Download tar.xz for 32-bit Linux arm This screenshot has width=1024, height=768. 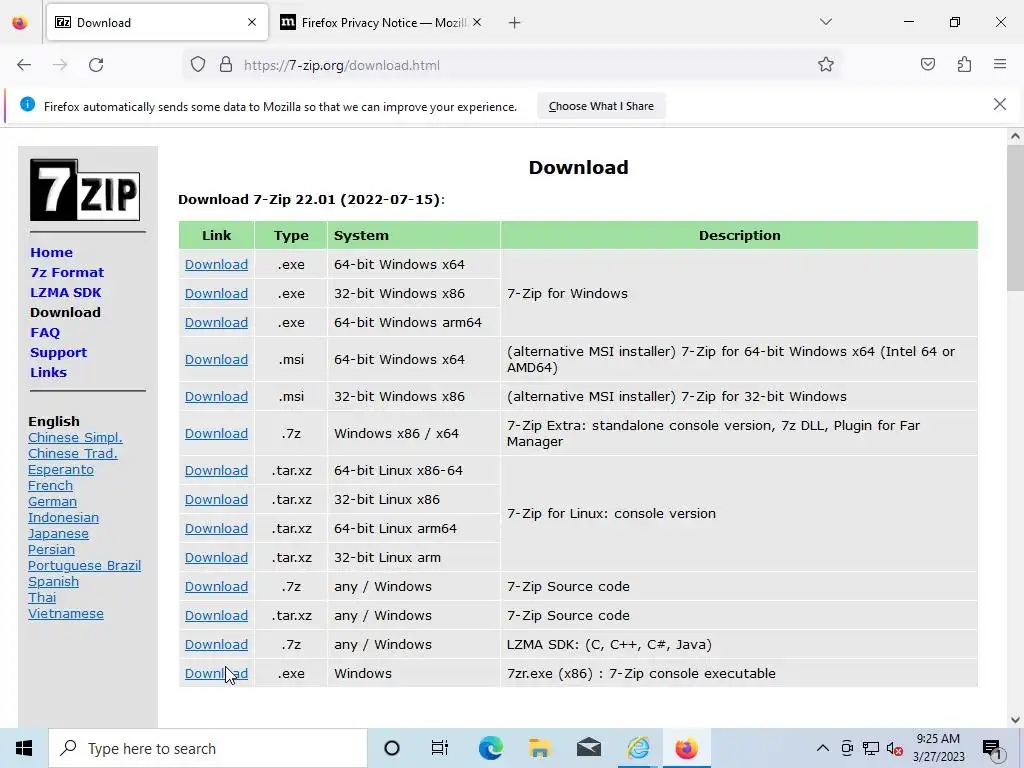point(216,558)
